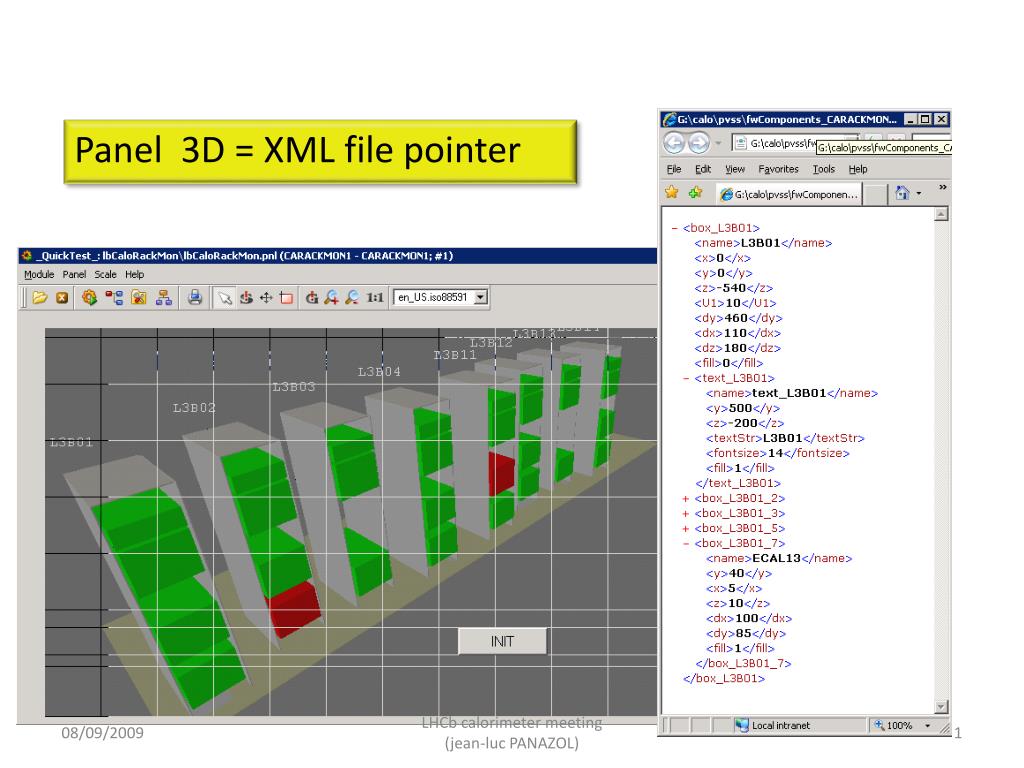Image resolution: width=1024 pixels, height=768 pixels.
Task: Close the panel with the orange X icon
Action: coord(62,298)
